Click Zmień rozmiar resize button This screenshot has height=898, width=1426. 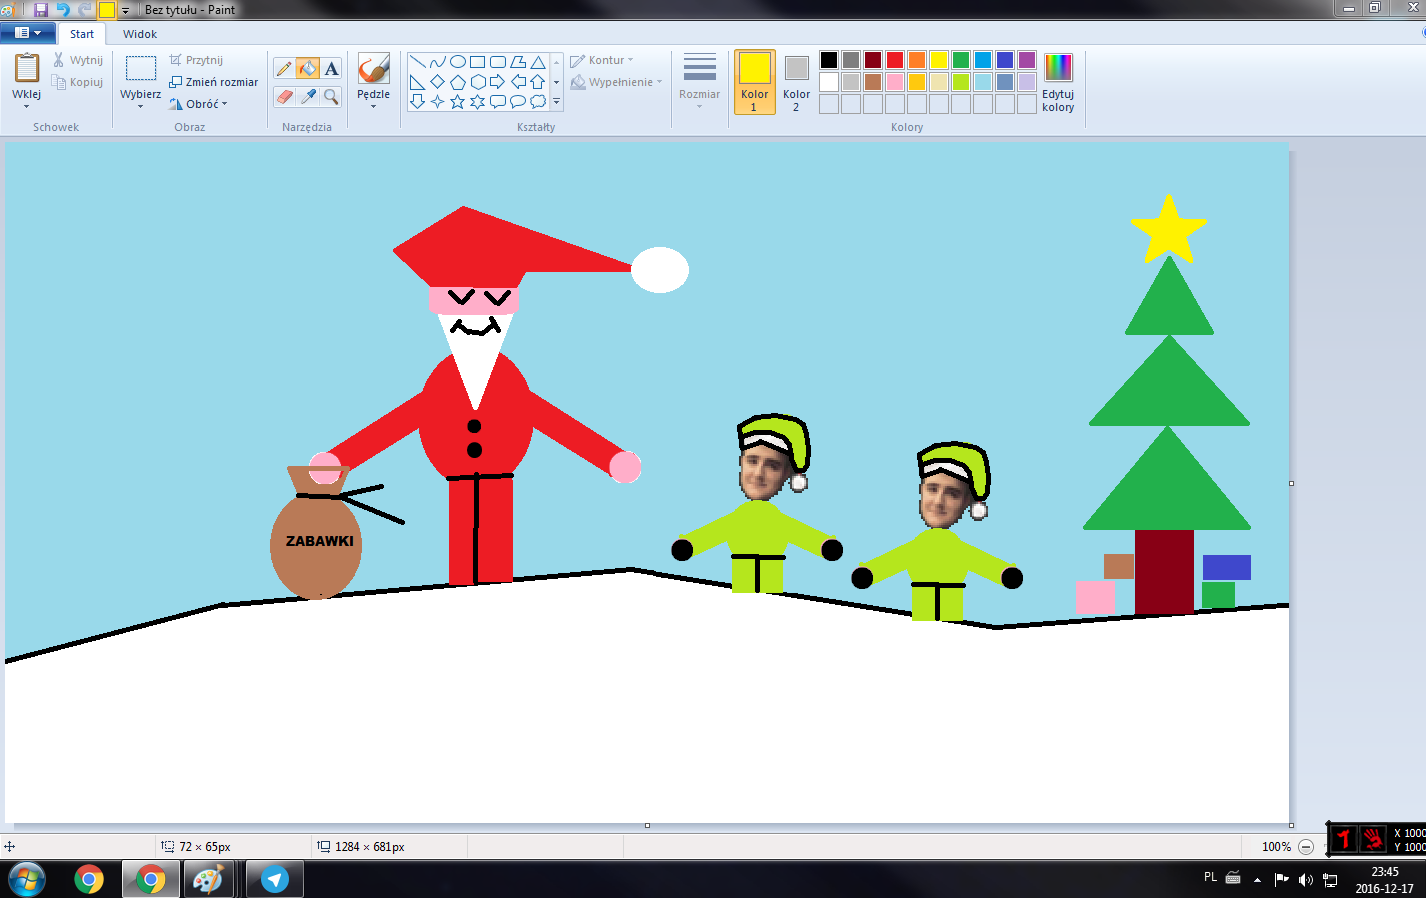(x=214, y=82)
